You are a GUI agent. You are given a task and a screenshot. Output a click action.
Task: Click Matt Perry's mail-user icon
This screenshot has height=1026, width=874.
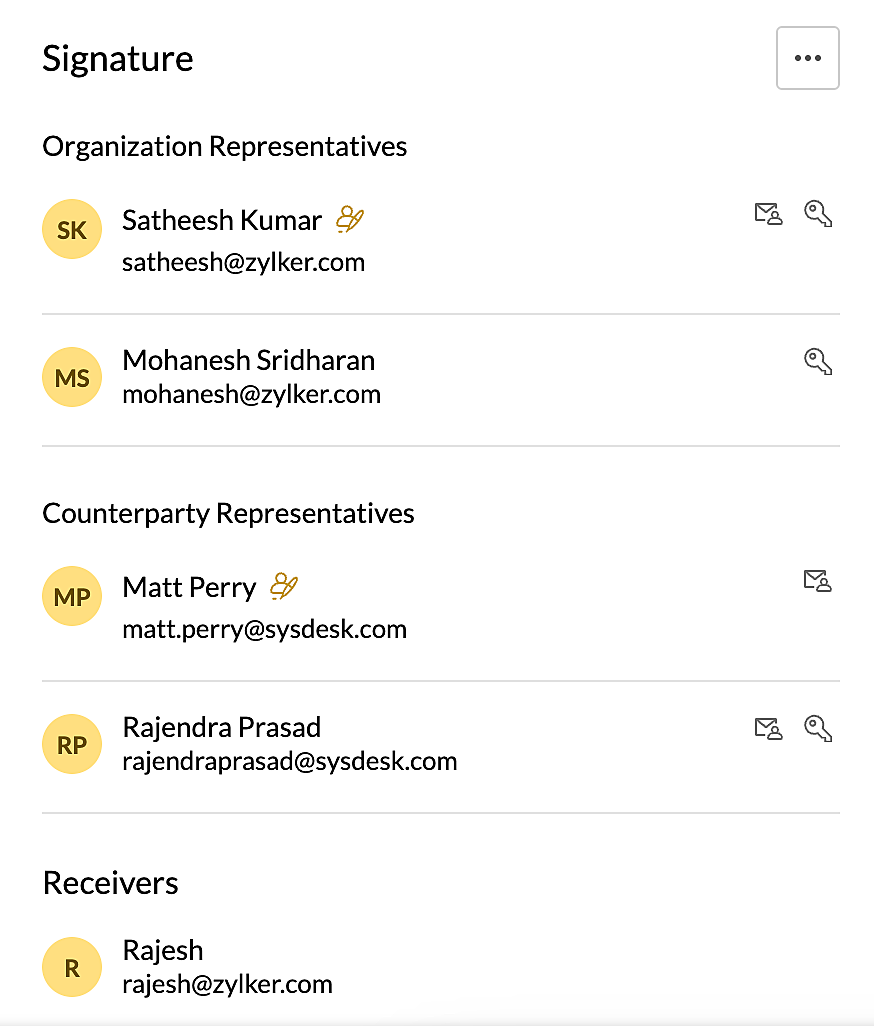click(818, 581)
